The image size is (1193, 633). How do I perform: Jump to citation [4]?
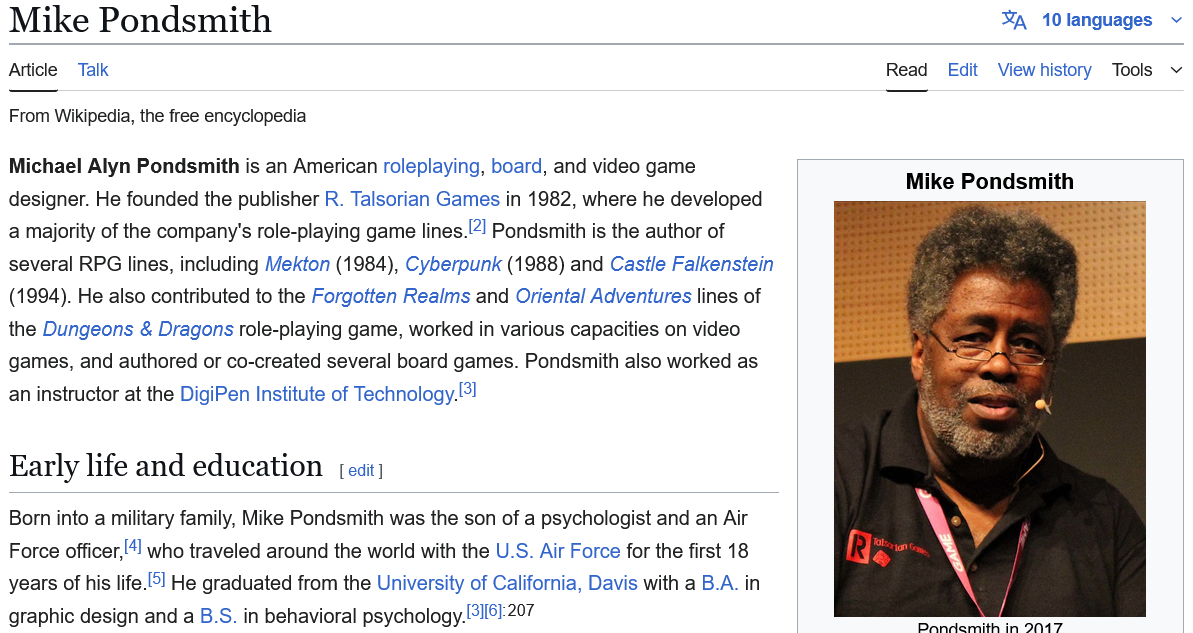point(132,546)
